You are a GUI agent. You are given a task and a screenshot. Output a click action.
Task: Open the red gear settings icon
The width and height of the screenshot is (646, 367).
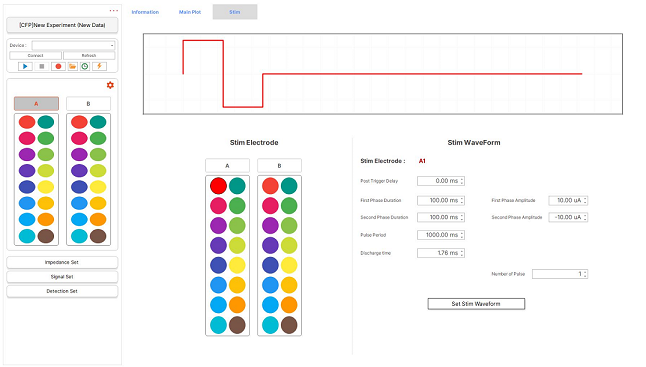click(x=110, y=85)
